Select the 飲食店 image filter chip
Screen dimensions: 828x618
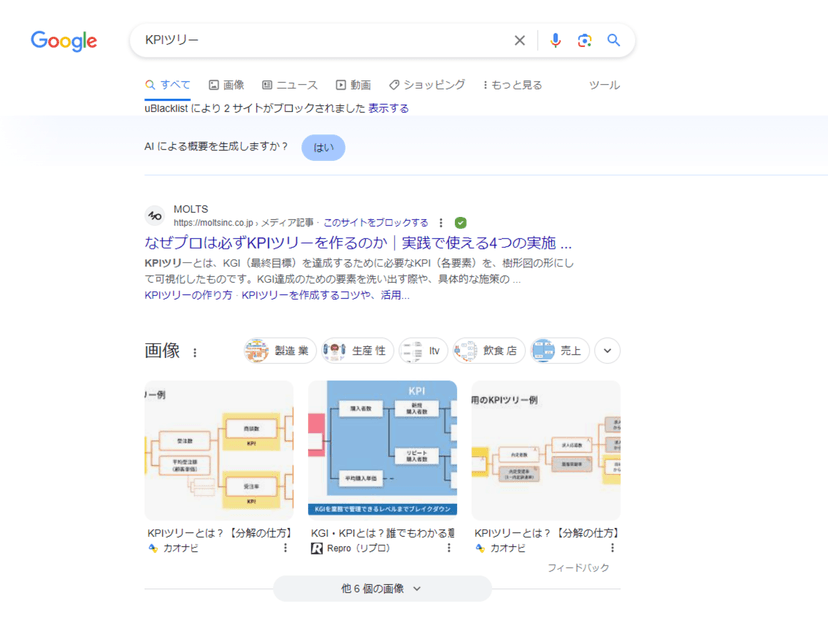[488, 351]
